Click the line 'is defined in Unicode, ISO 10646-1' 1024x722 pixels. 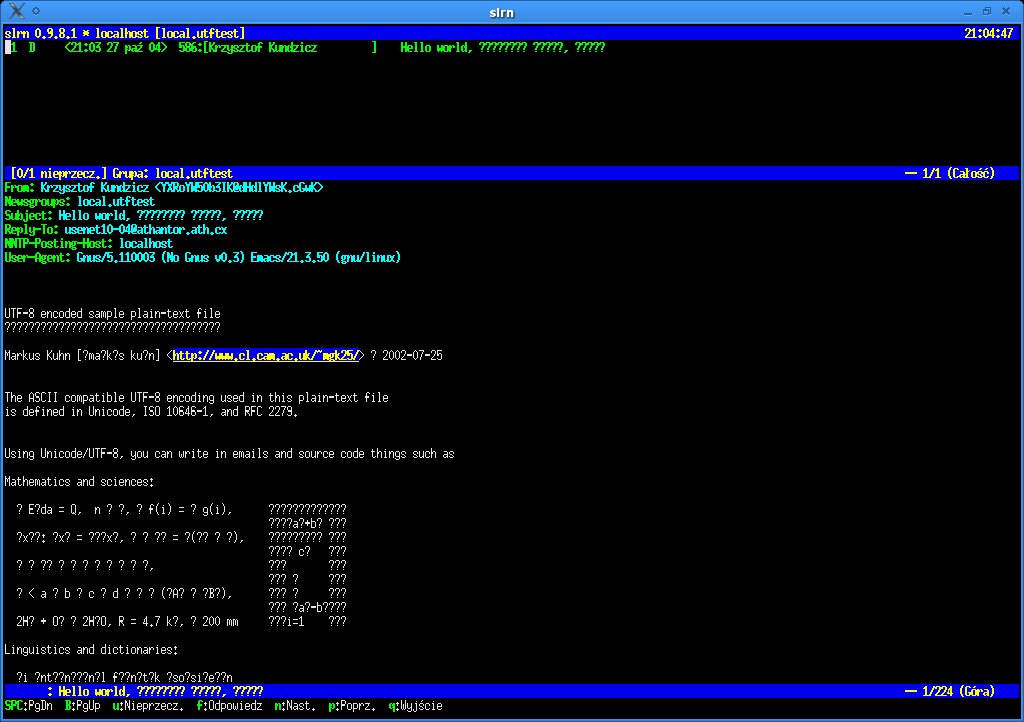[152, 412]
